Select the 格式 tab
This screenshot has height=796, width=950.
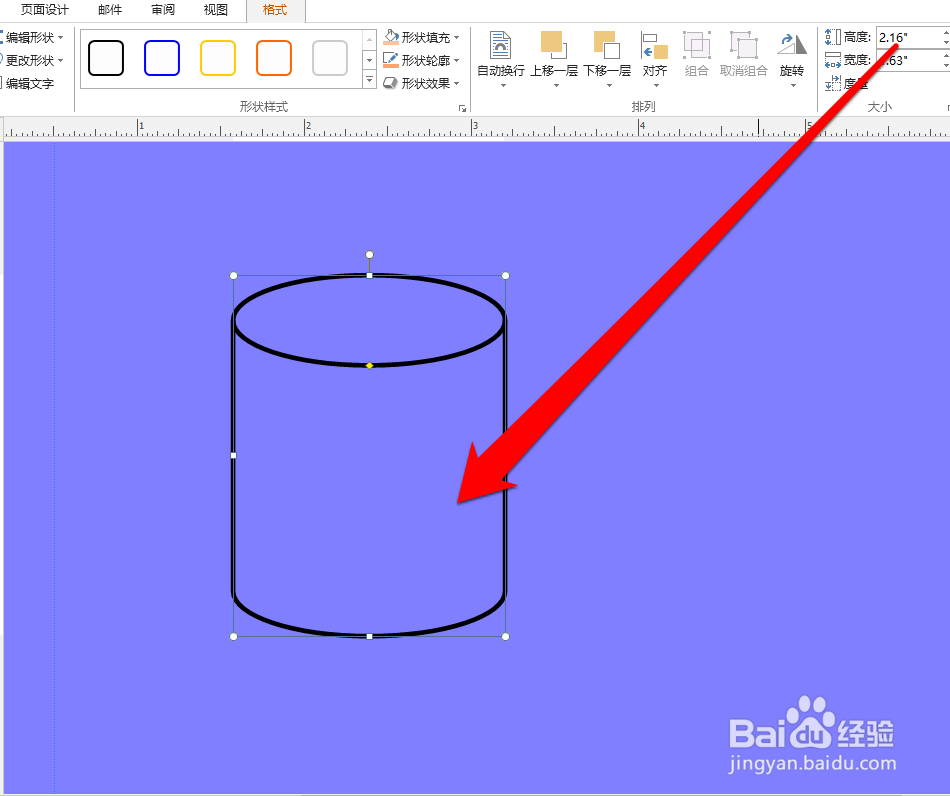(x=275, y=10)
